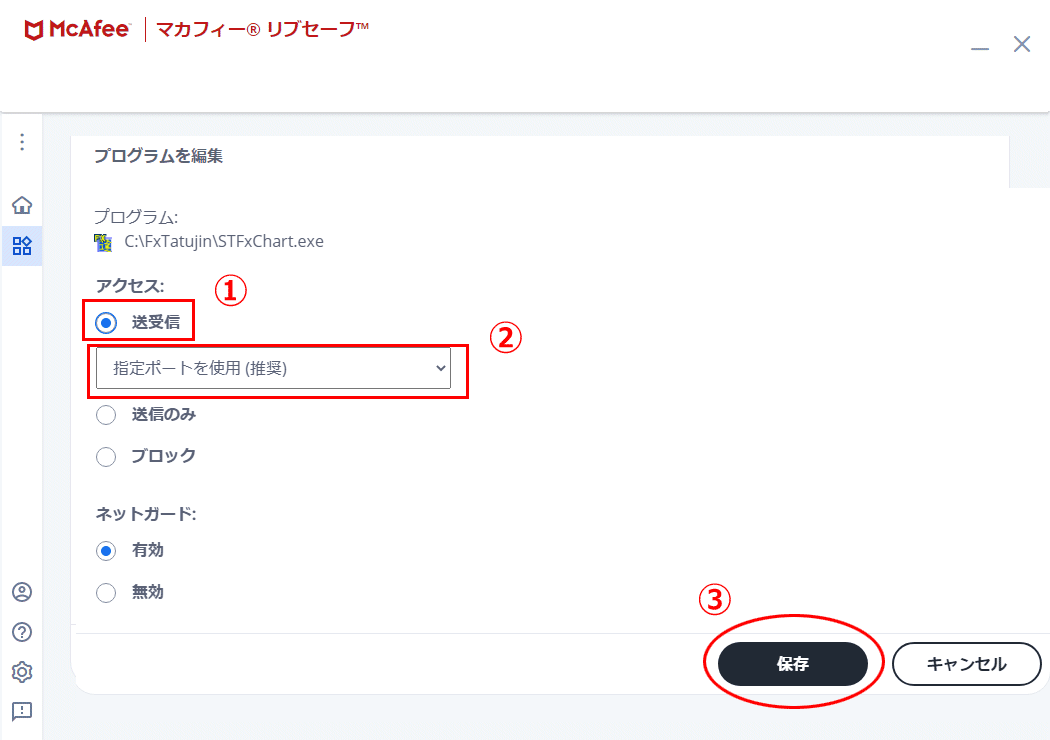Open the apps grid icon in sidebar
1050x740 pixels.
(22, 246)
